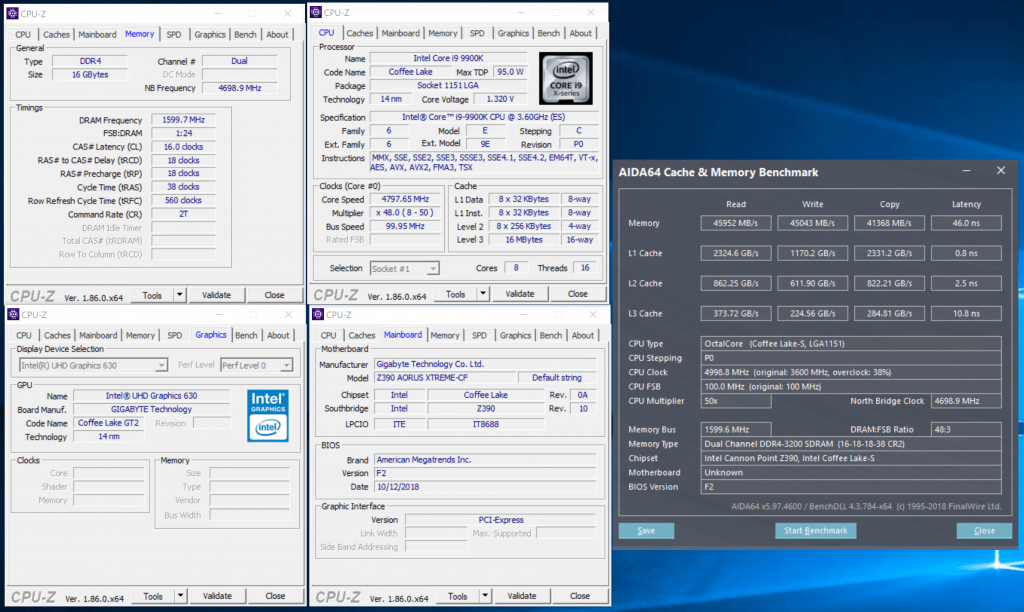Click the GPU code name Coffee Lake GT2
Screen dimensions: 1024x612
pyautogui.click(x=108, y=423)
